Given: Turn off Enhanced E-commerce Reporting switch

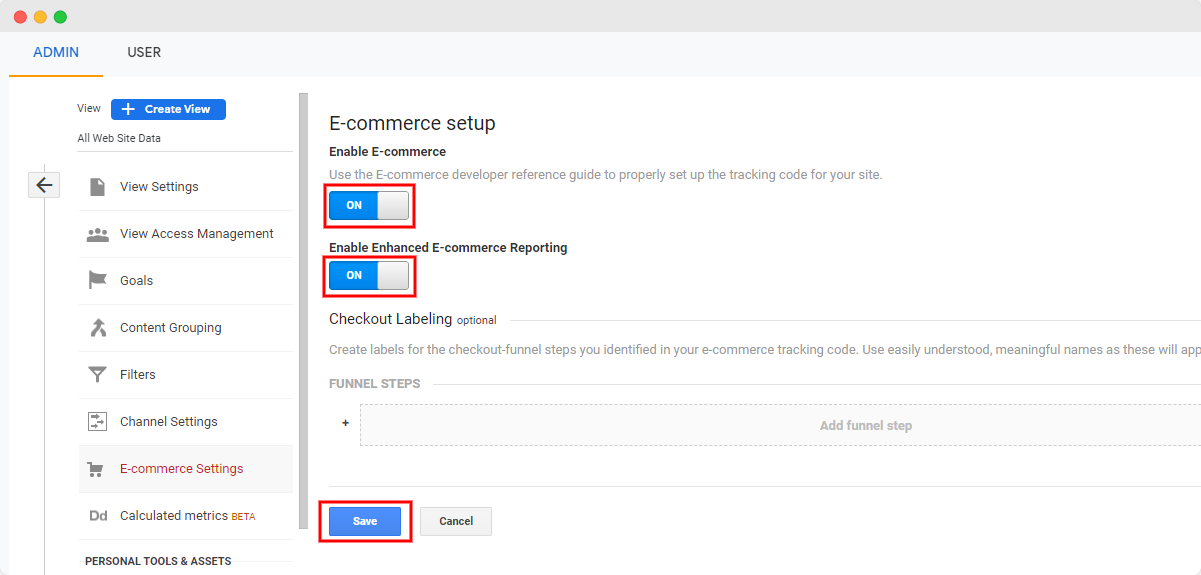Looking at the screenshot, I should [x=369, y=275].
